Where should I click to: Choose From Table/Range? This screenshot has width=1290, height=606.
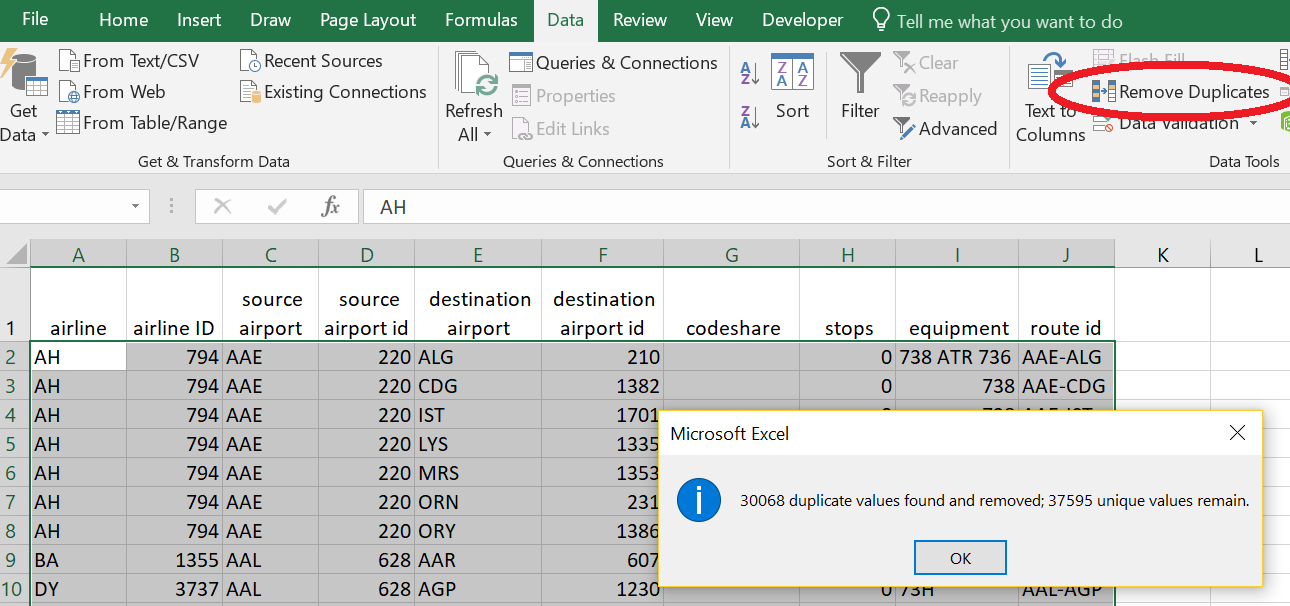[x=142, y=123]
